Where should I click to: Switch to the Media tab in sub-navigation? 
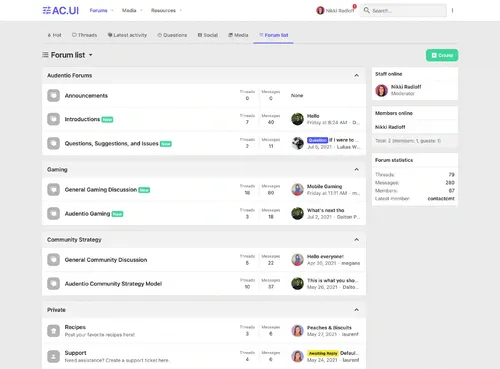(x=238, y=35)
